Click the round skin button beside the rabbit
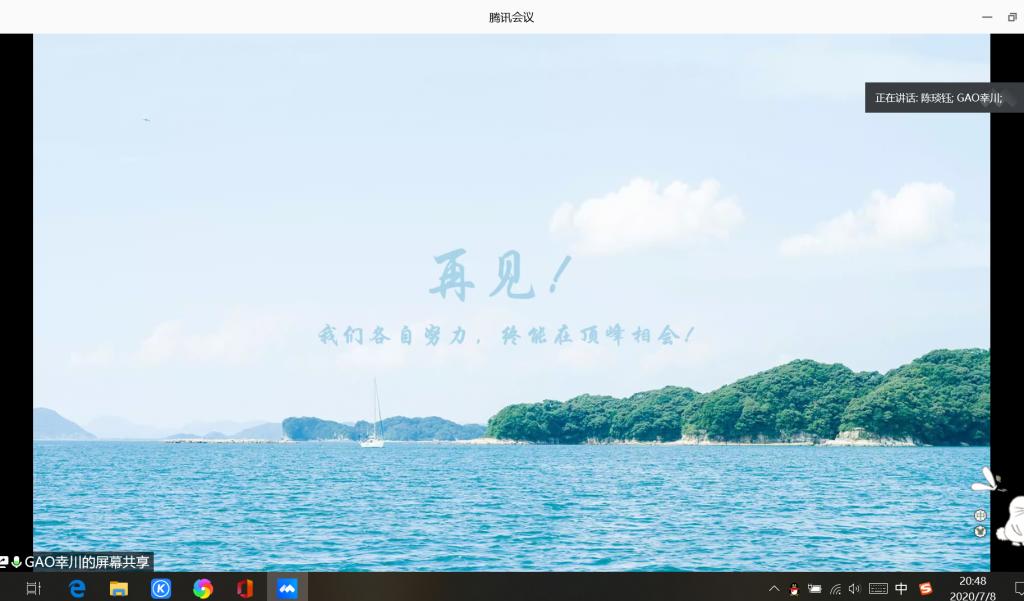Screen dimensions: 1024x601 980,531
